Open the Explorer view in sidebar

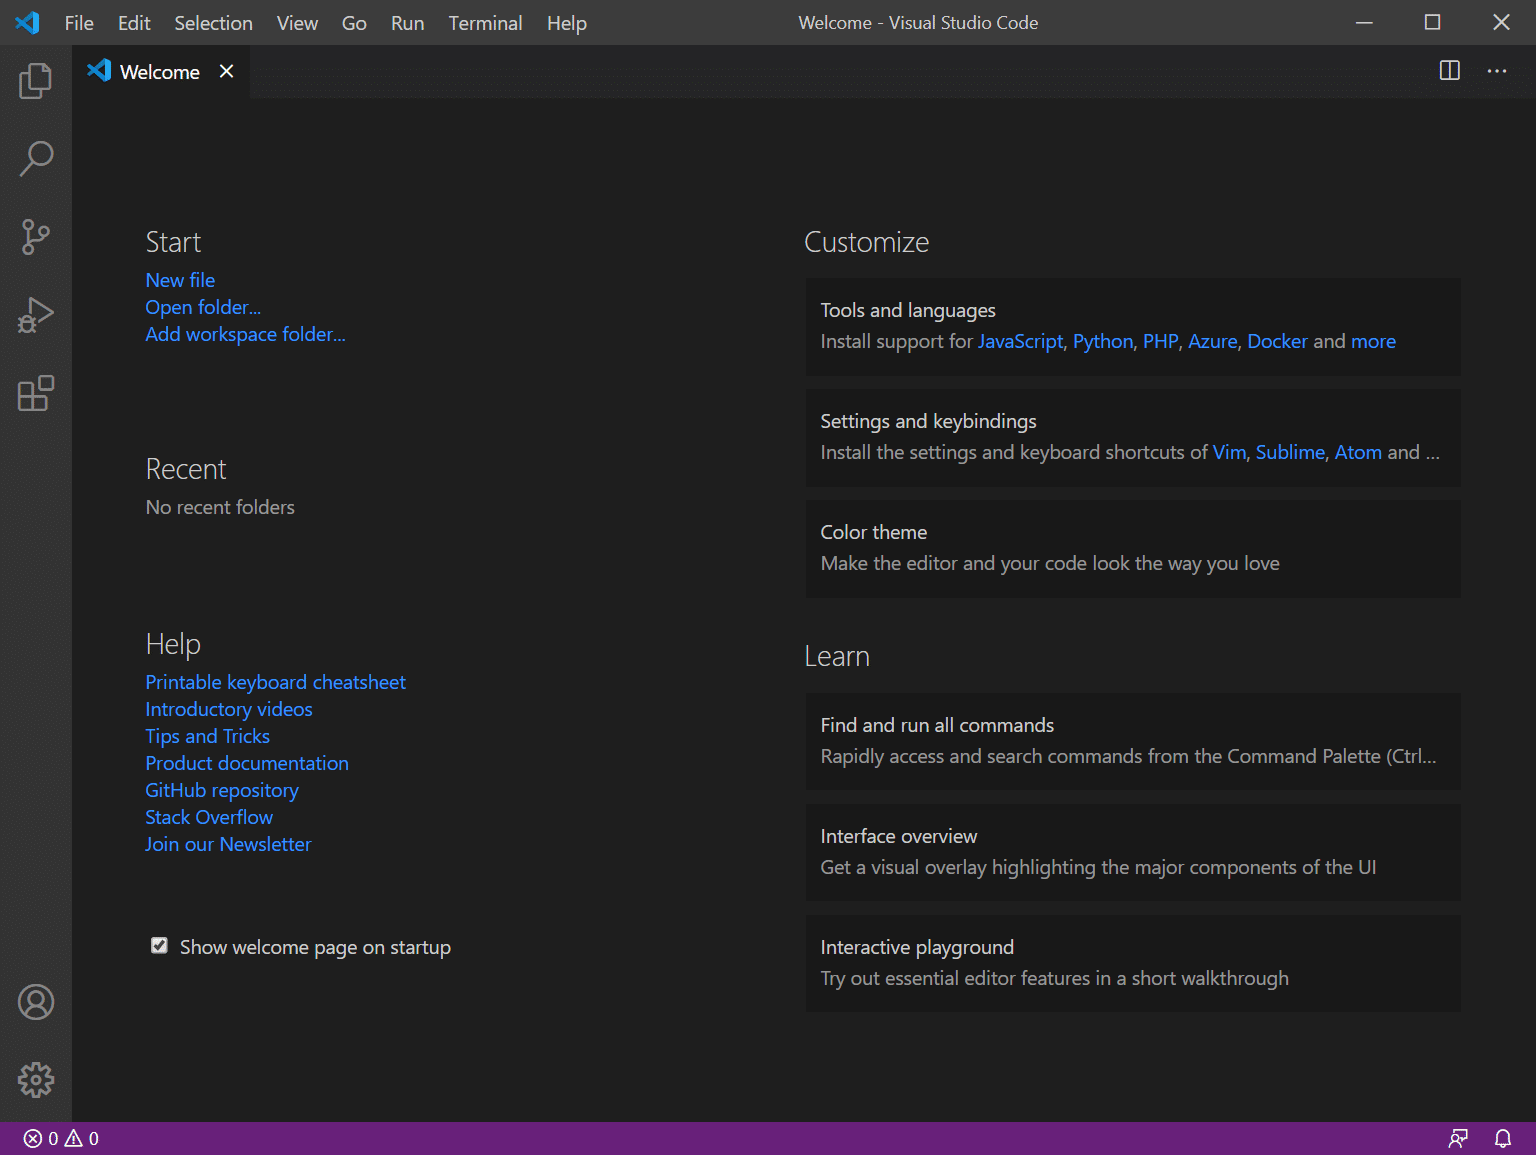coord(36,81)
